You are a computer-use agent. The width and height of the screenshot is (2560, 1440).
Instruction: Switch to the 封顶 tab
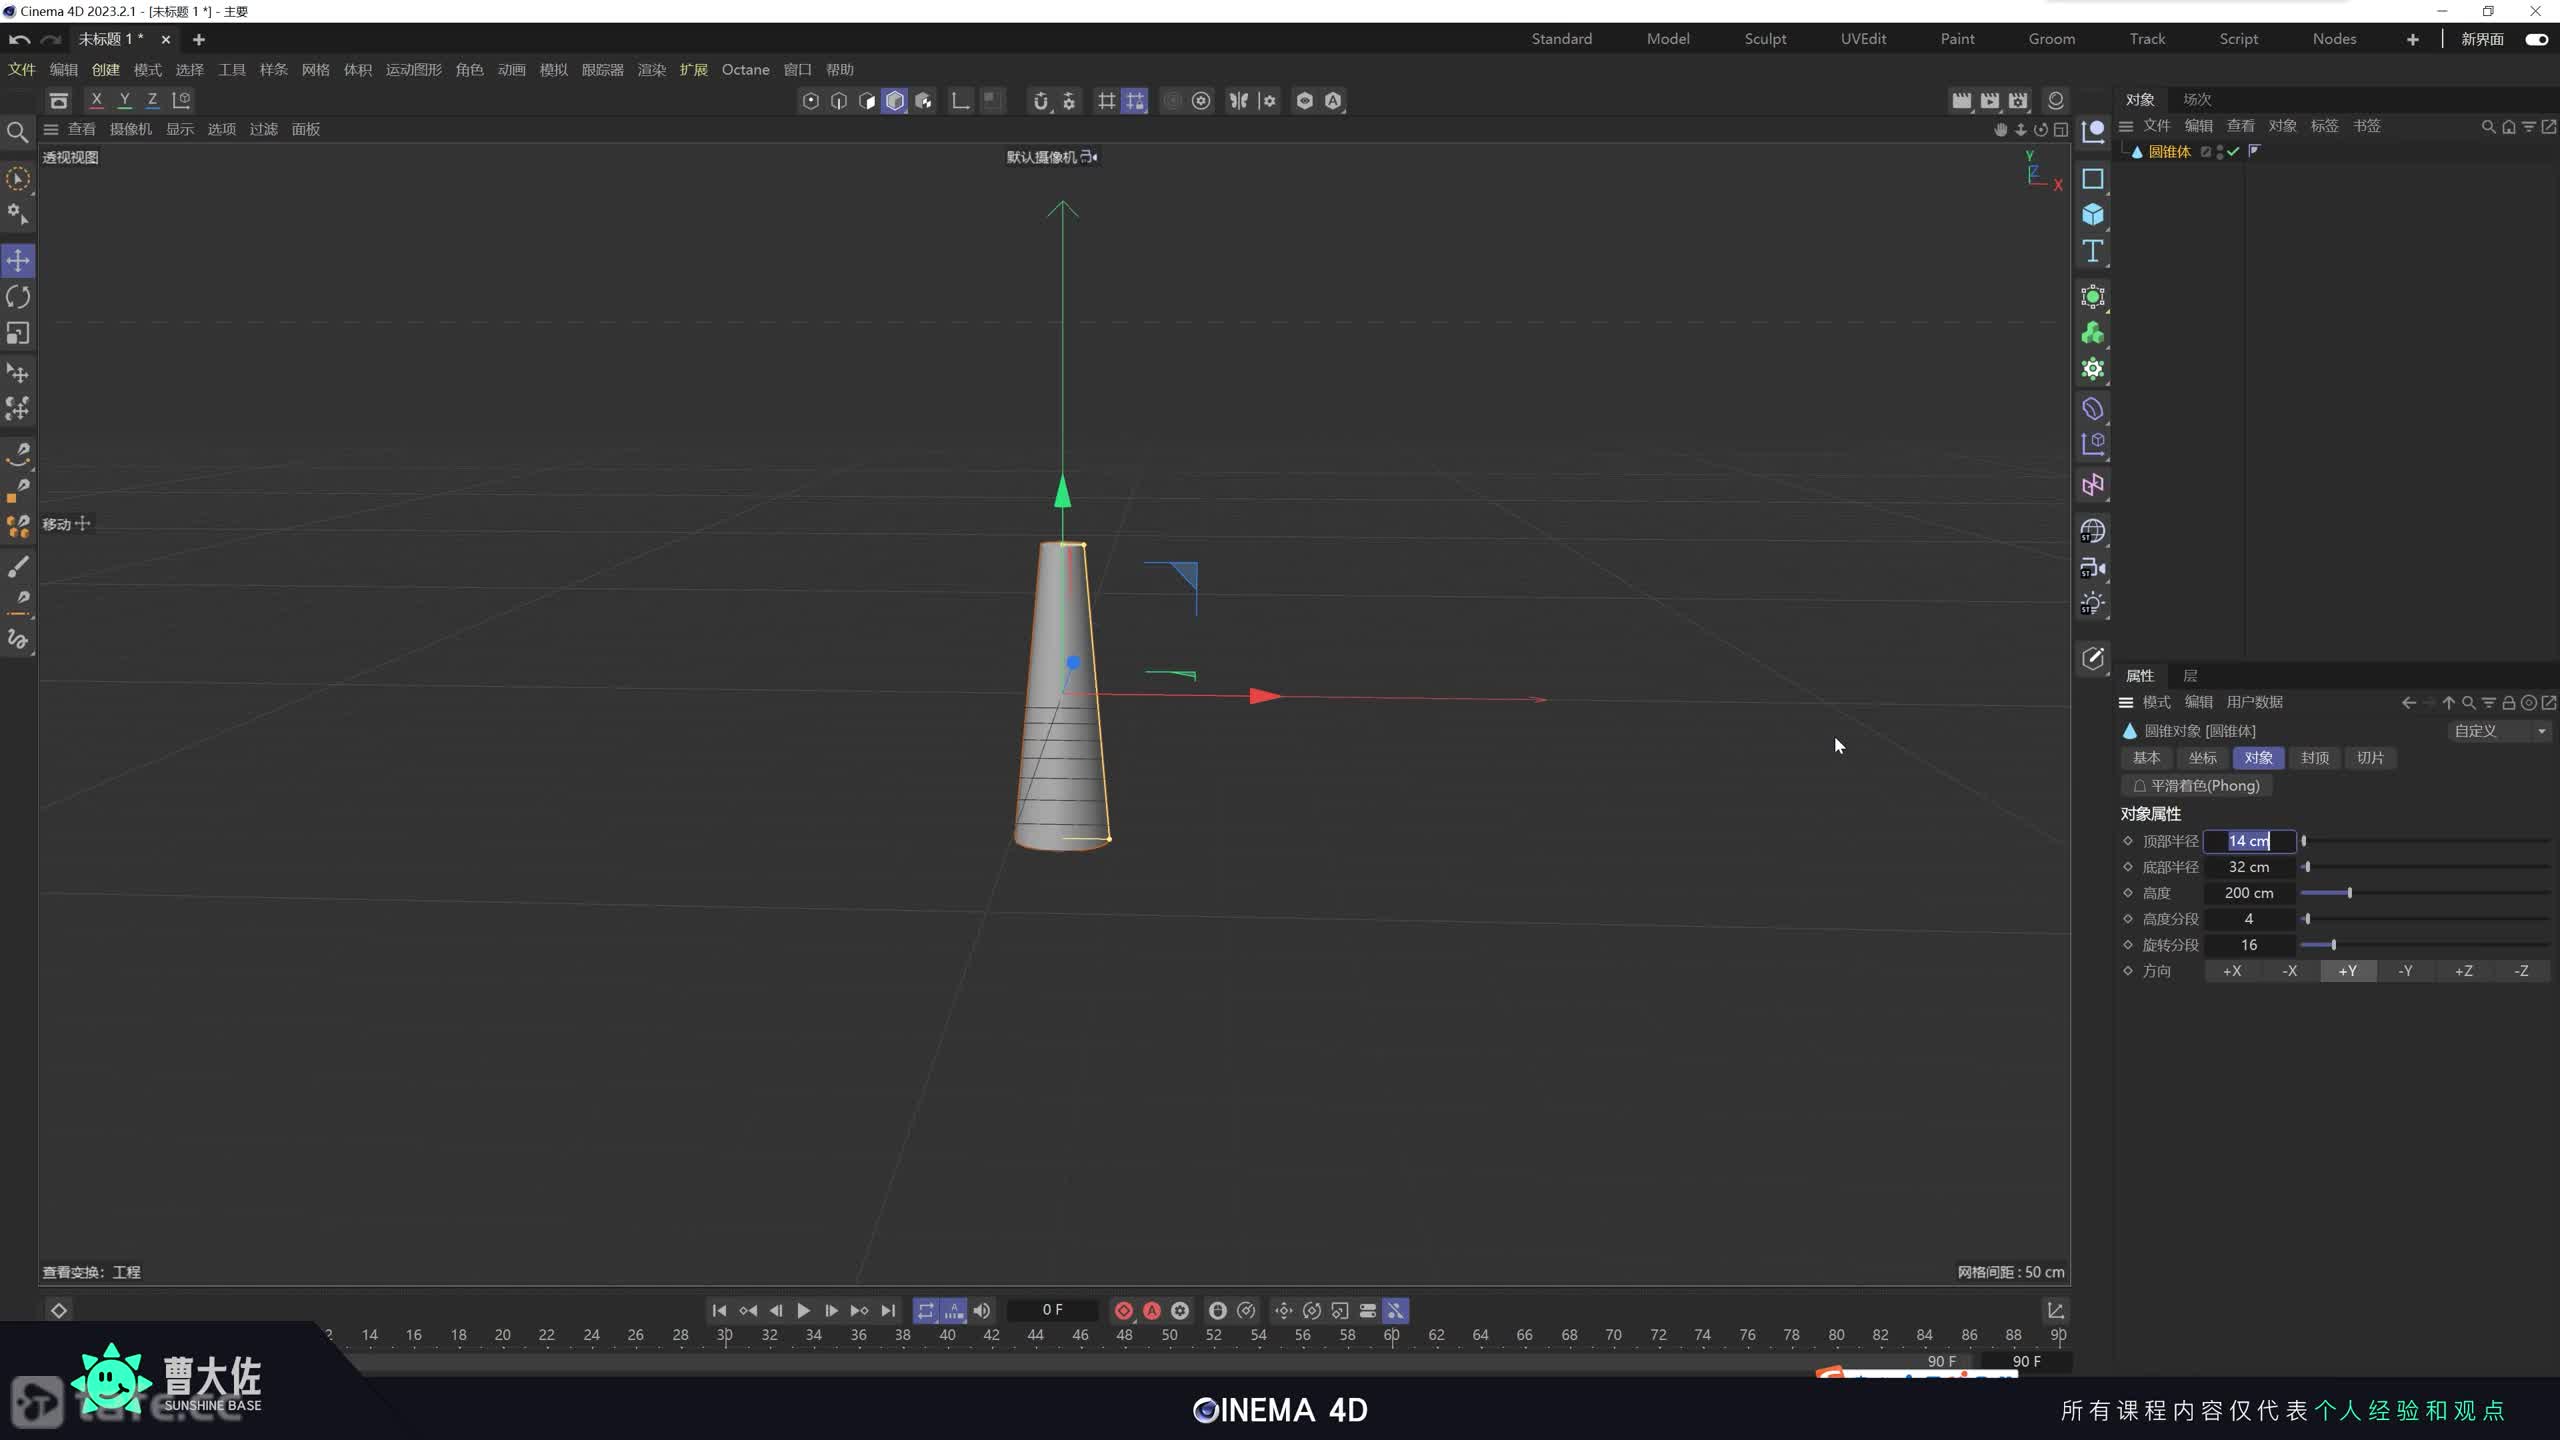[x=2314, y=758]
